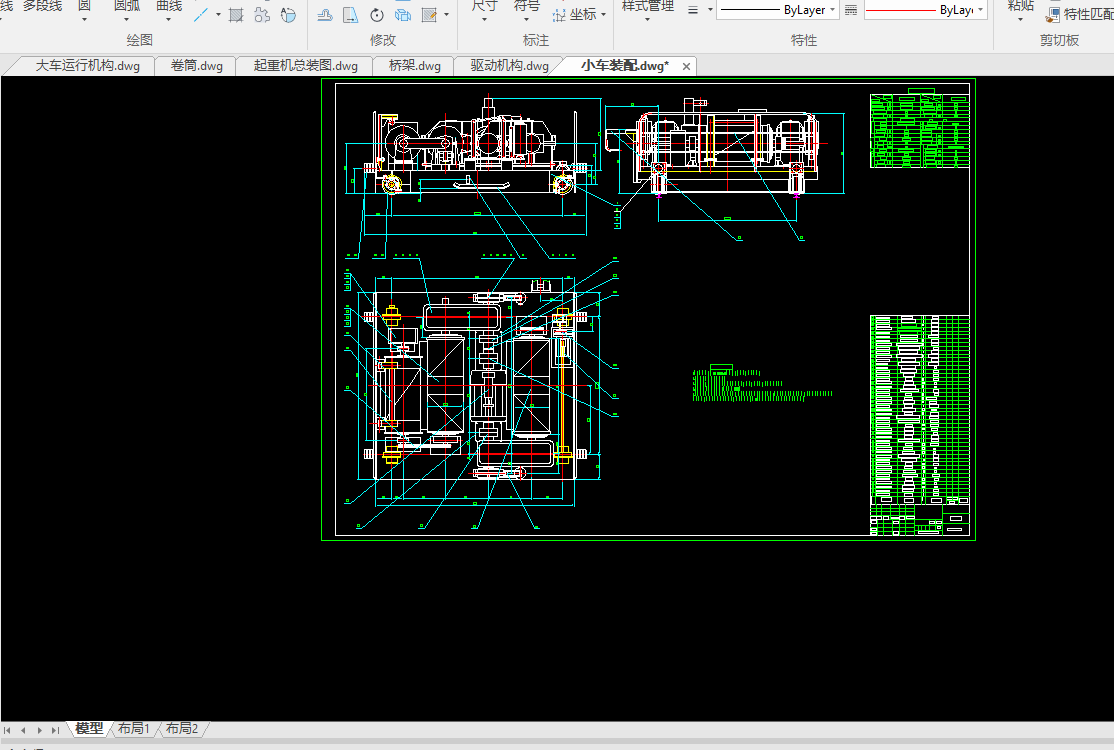Click the title block in drawing's bottom-right
This screenshot has height=750, width=1114.
[920, 520]
